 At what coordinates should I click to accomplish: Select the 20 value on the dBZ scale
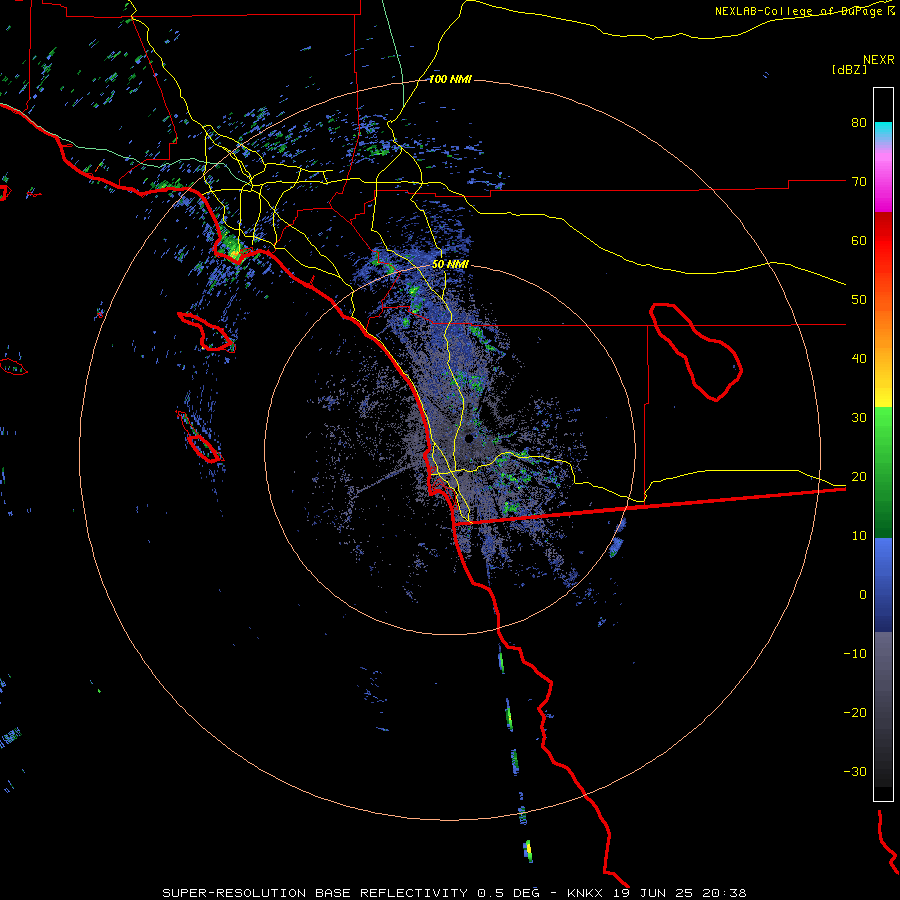pos(859,476)
